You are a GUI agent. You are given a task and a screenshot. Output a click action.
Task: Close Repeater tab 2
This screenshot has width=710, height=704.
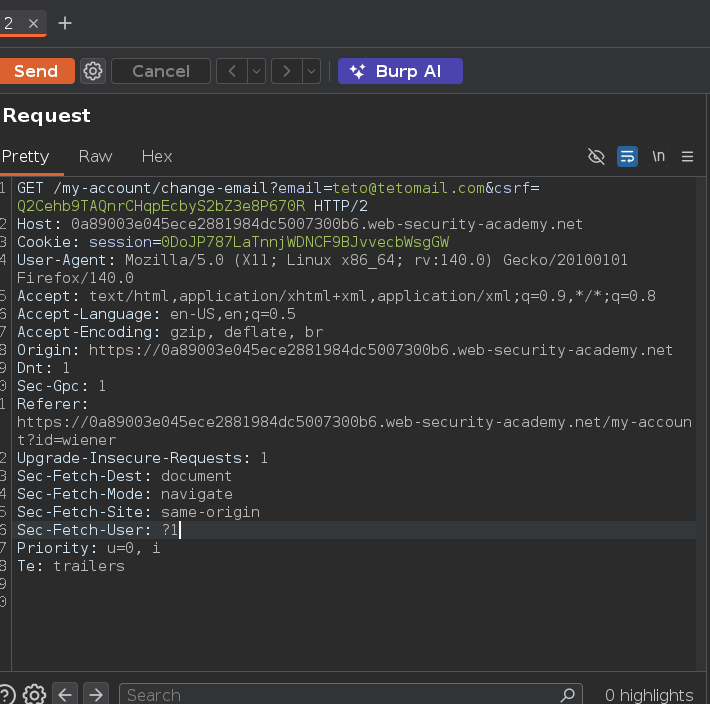click(34, 23)
